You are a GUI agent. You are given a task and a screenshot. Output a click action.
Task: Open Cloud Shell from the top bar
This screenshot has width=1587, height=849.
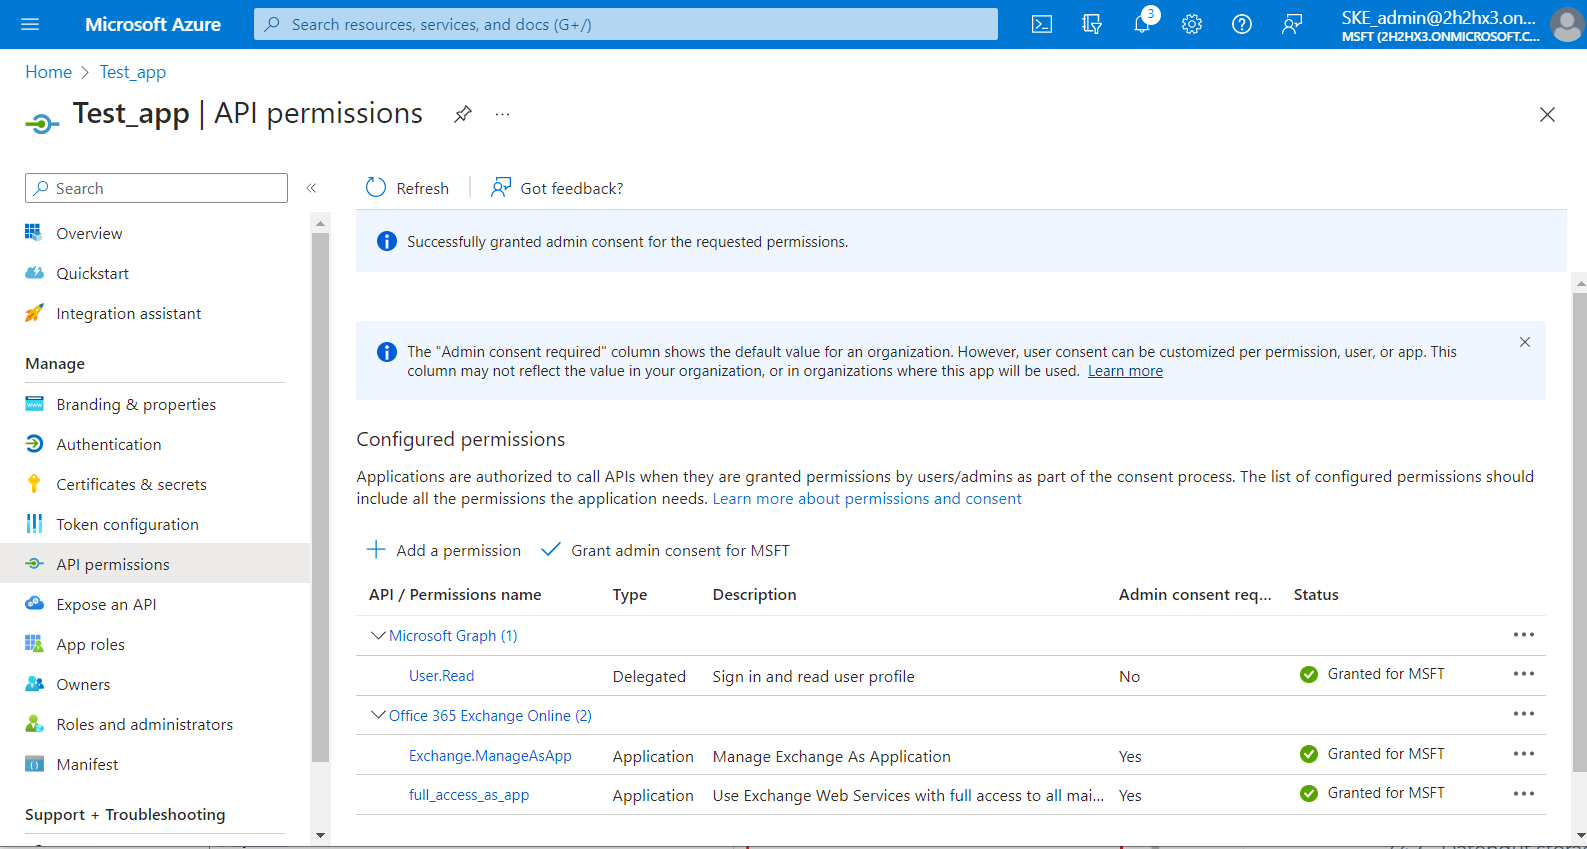pos(1042,24)
